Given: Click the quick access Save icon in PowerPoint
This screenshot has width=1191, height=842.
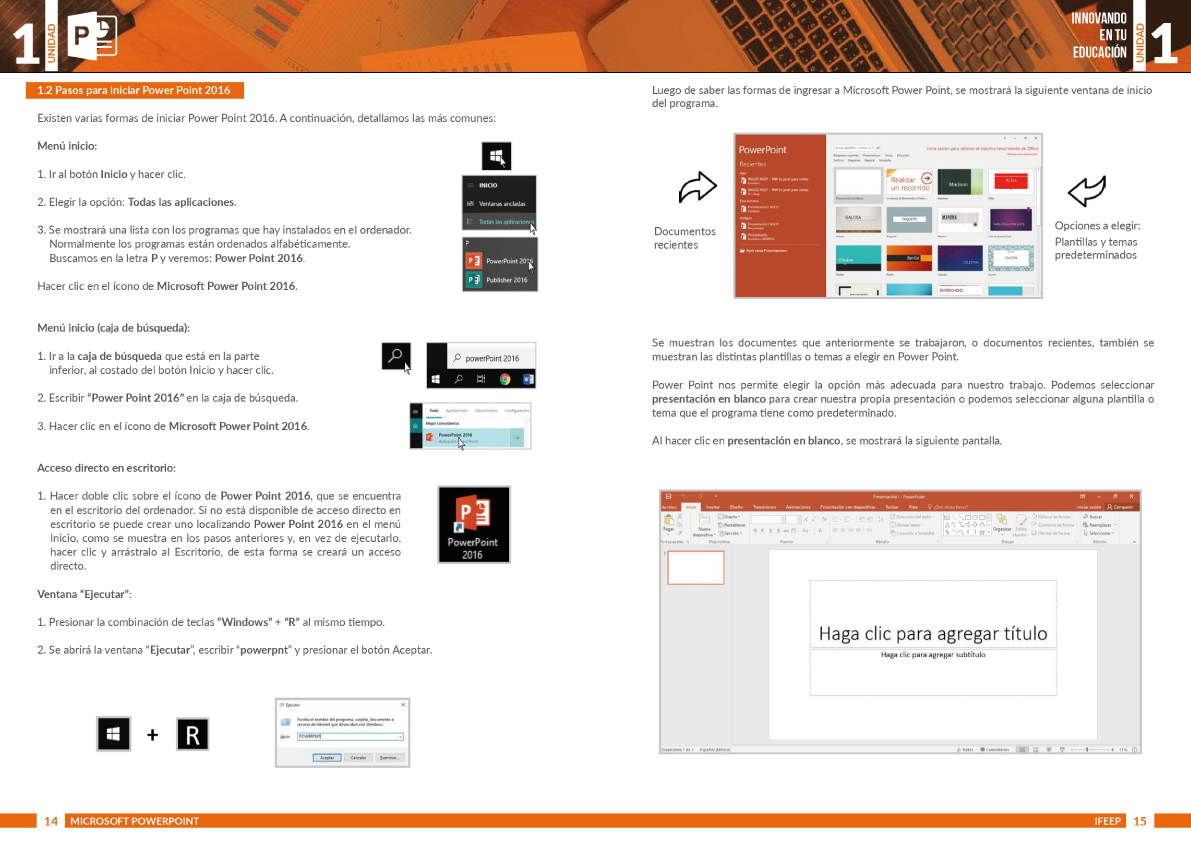Looking at the screenshot, I should coord(668,496).
